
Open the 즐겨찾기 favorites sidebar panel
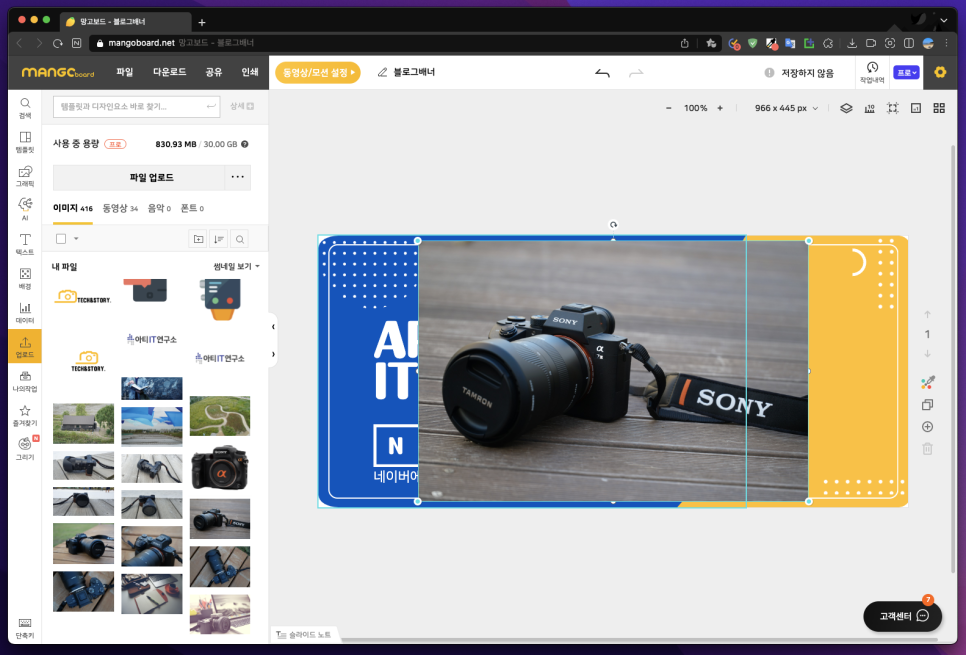[25, 416]
